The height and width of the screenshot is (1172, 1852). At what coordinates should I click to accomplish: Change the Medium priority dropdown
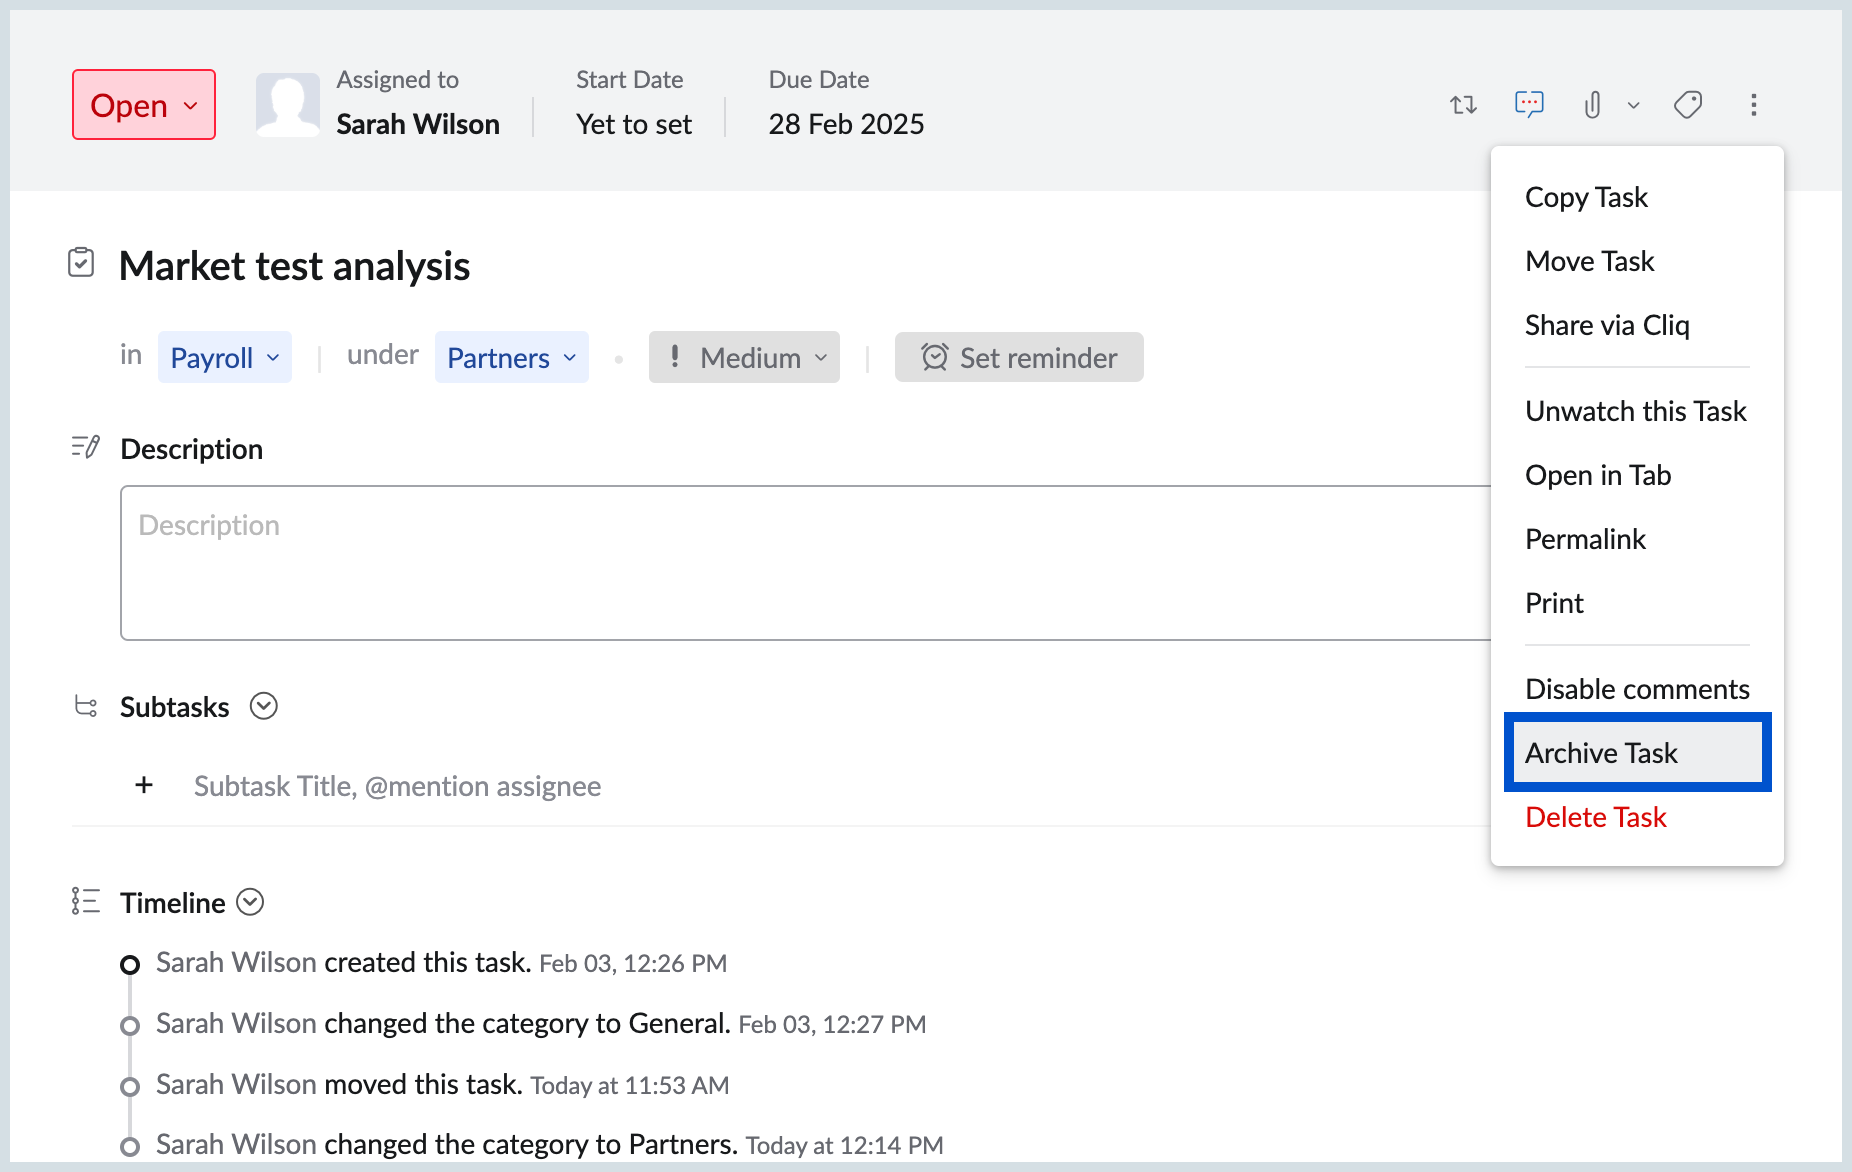tap(744, 358)
